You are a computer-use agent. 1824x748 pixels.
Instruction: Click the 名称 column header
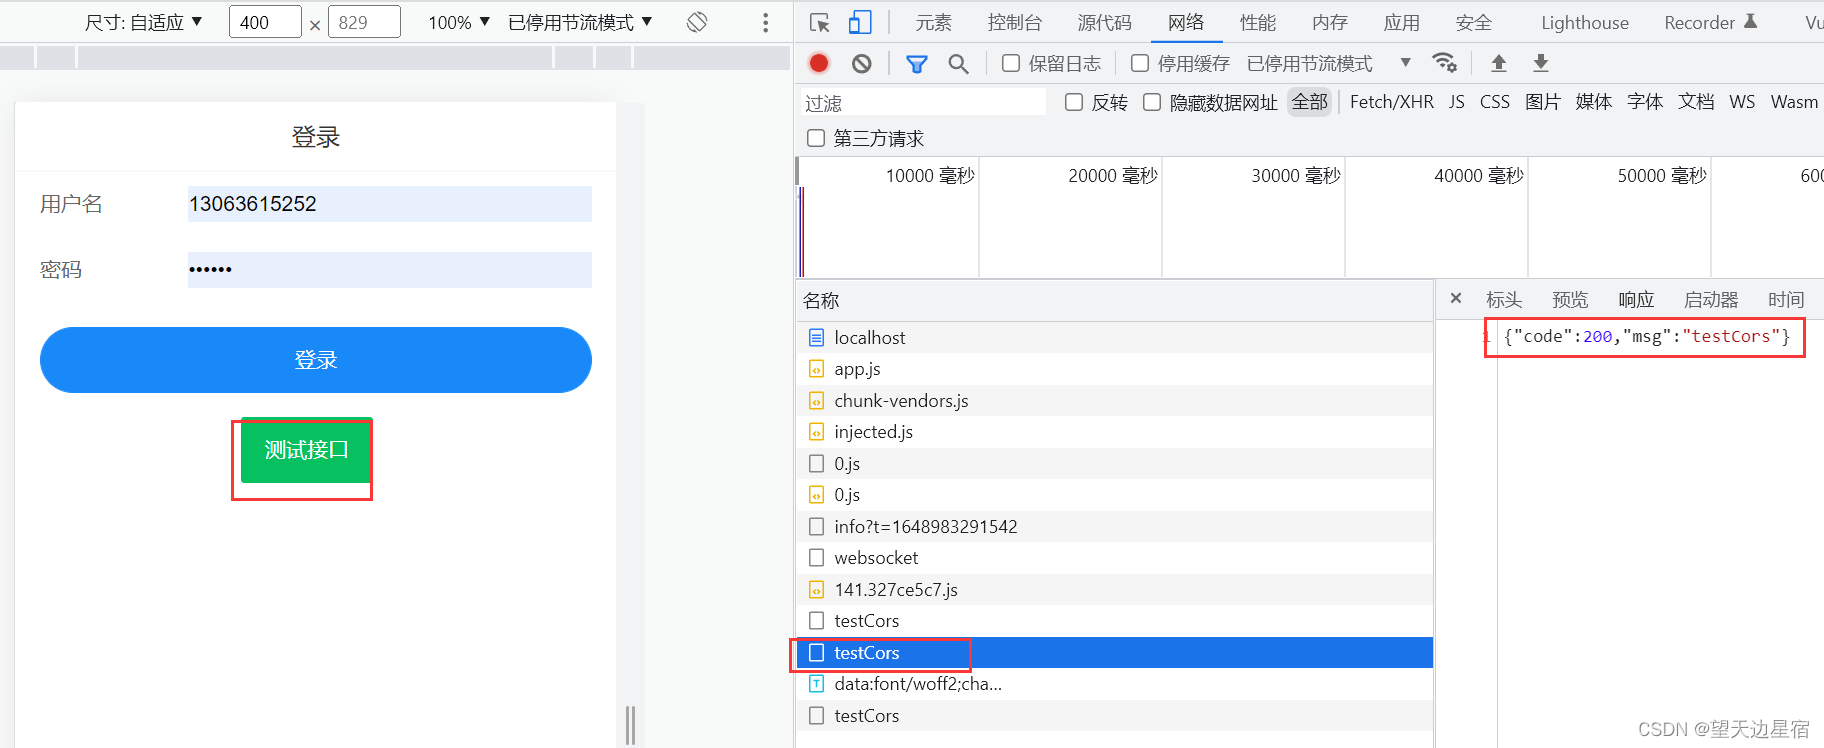(1114, 301)
